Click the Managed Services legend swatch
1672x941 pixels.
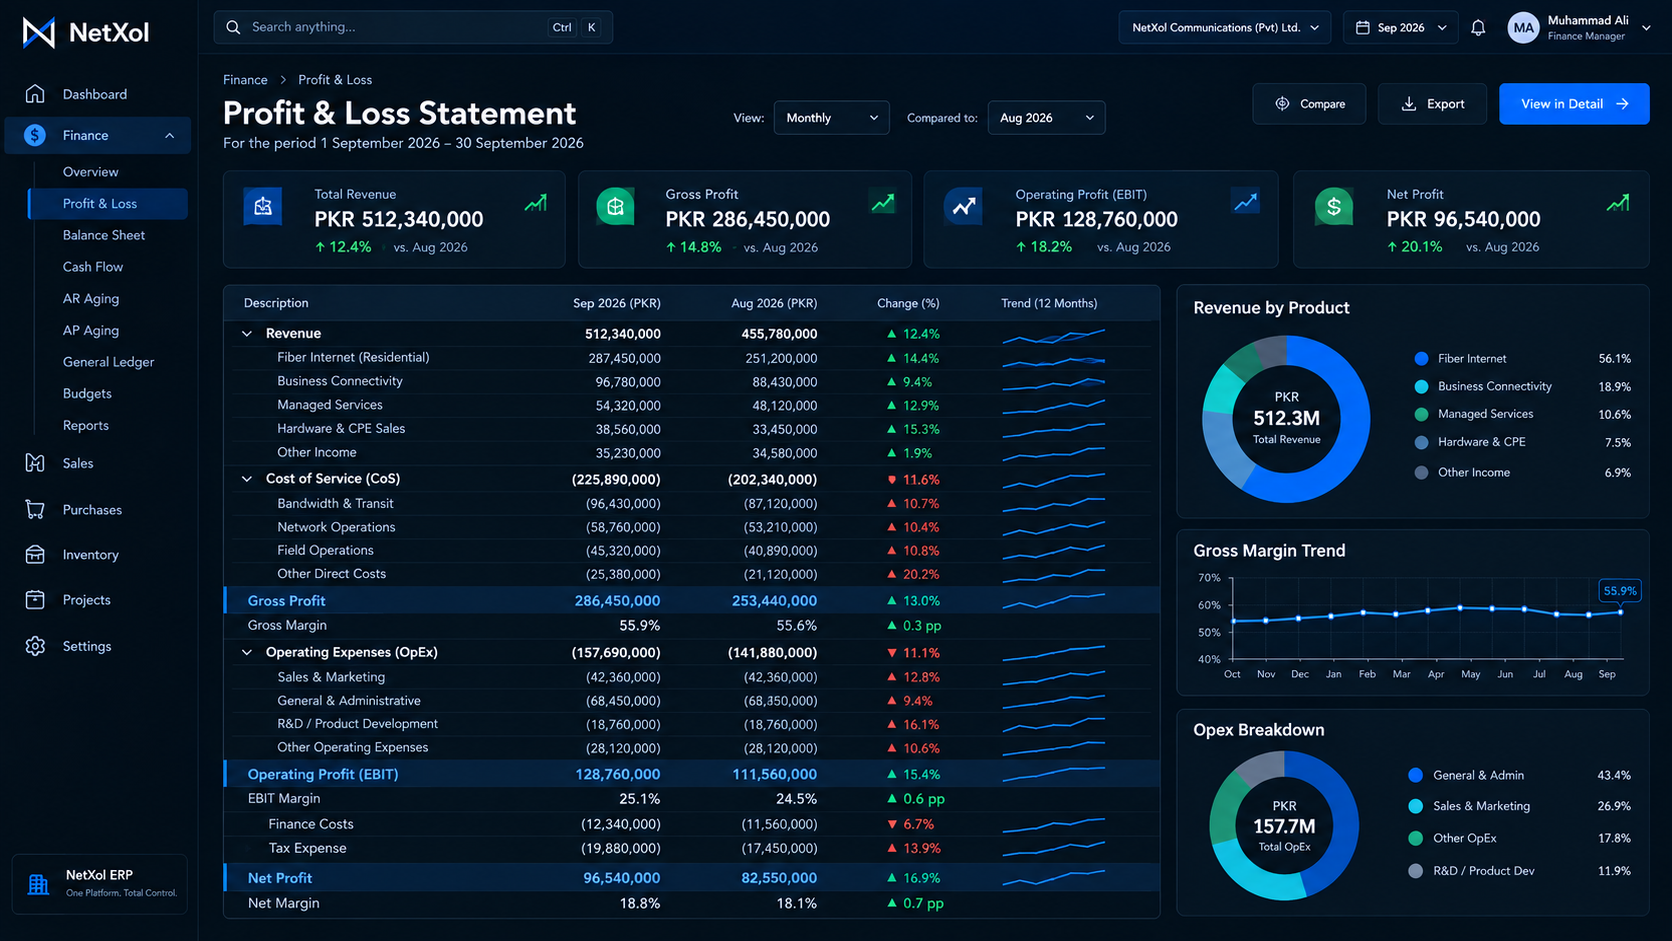(x=1421, y=414)
